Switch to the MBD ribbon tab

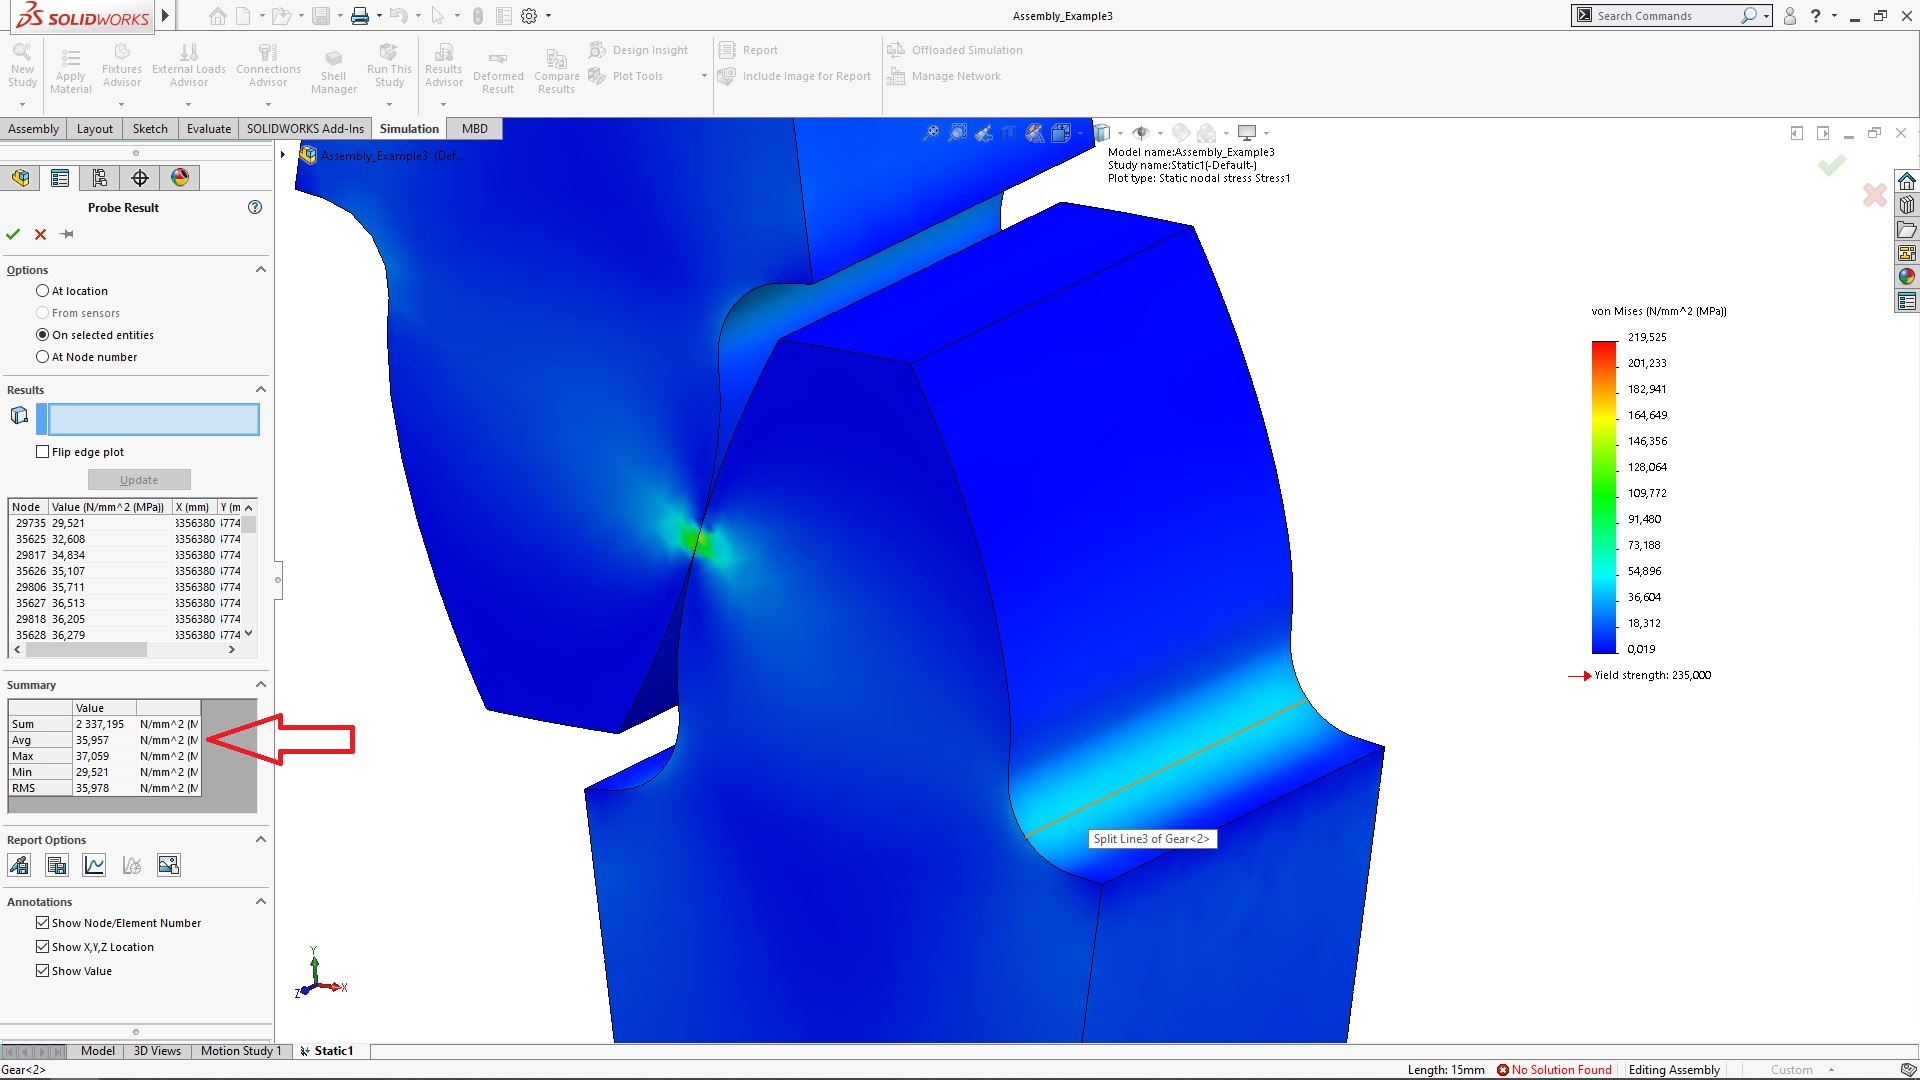(x=475, y=129)
